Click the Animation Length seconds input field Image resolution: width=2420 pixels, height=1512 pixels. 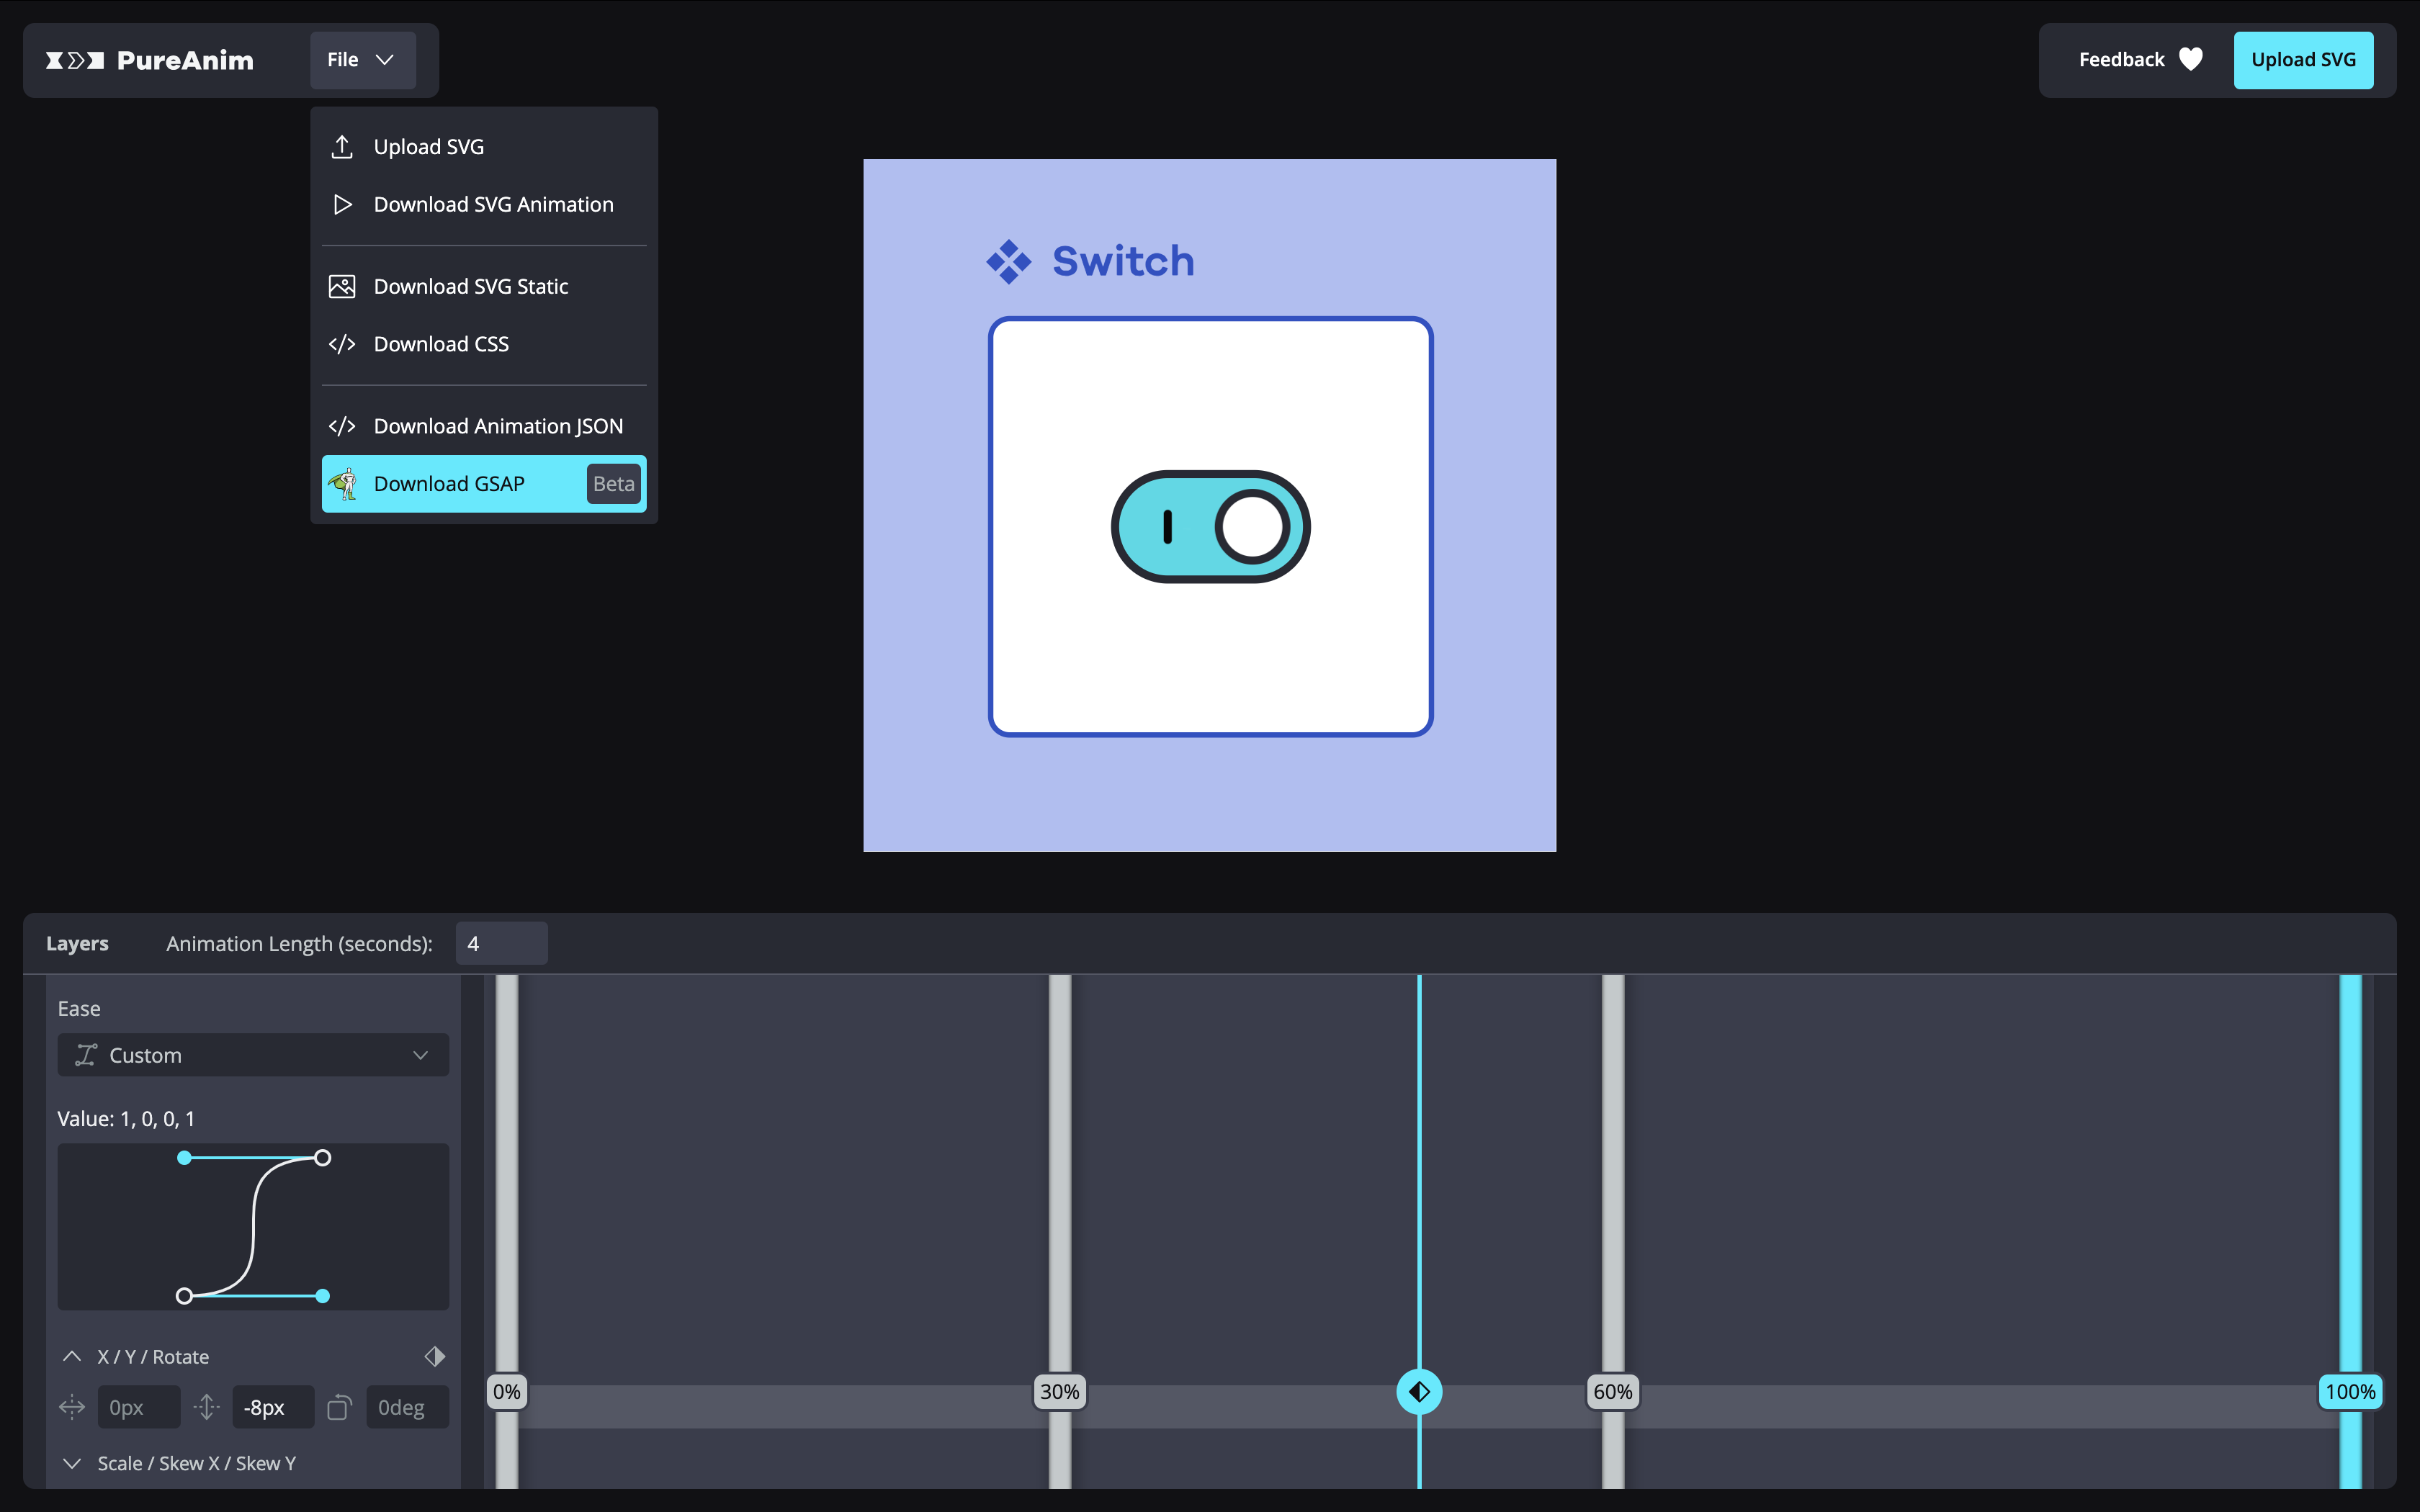(501, 944)
